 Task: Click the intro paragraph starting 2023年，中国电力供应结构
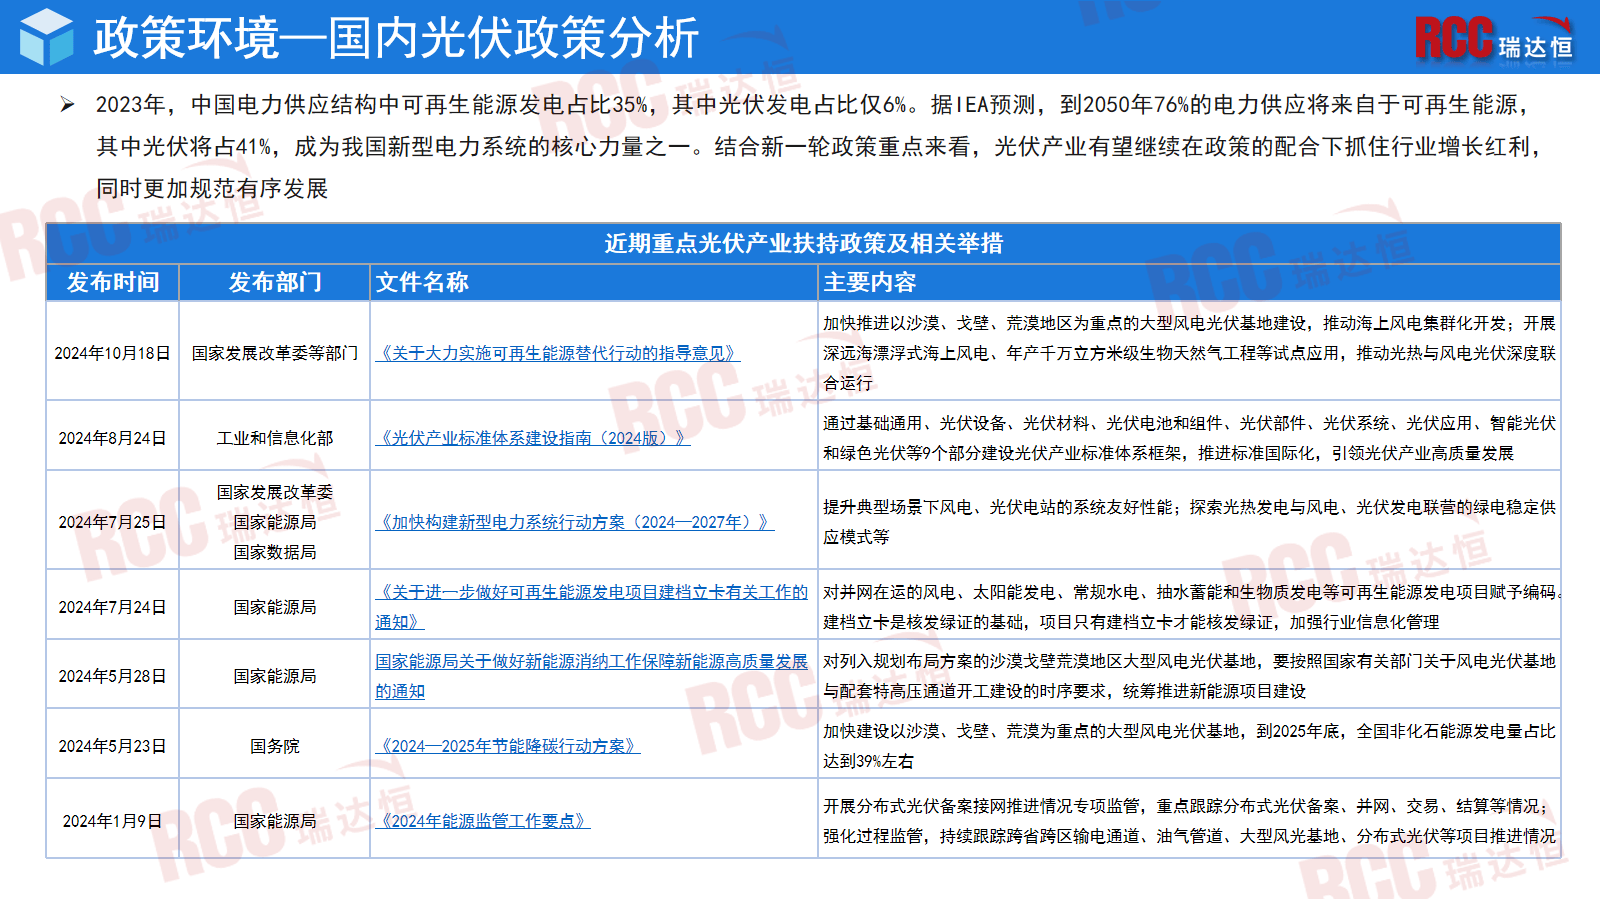[820, 146]
